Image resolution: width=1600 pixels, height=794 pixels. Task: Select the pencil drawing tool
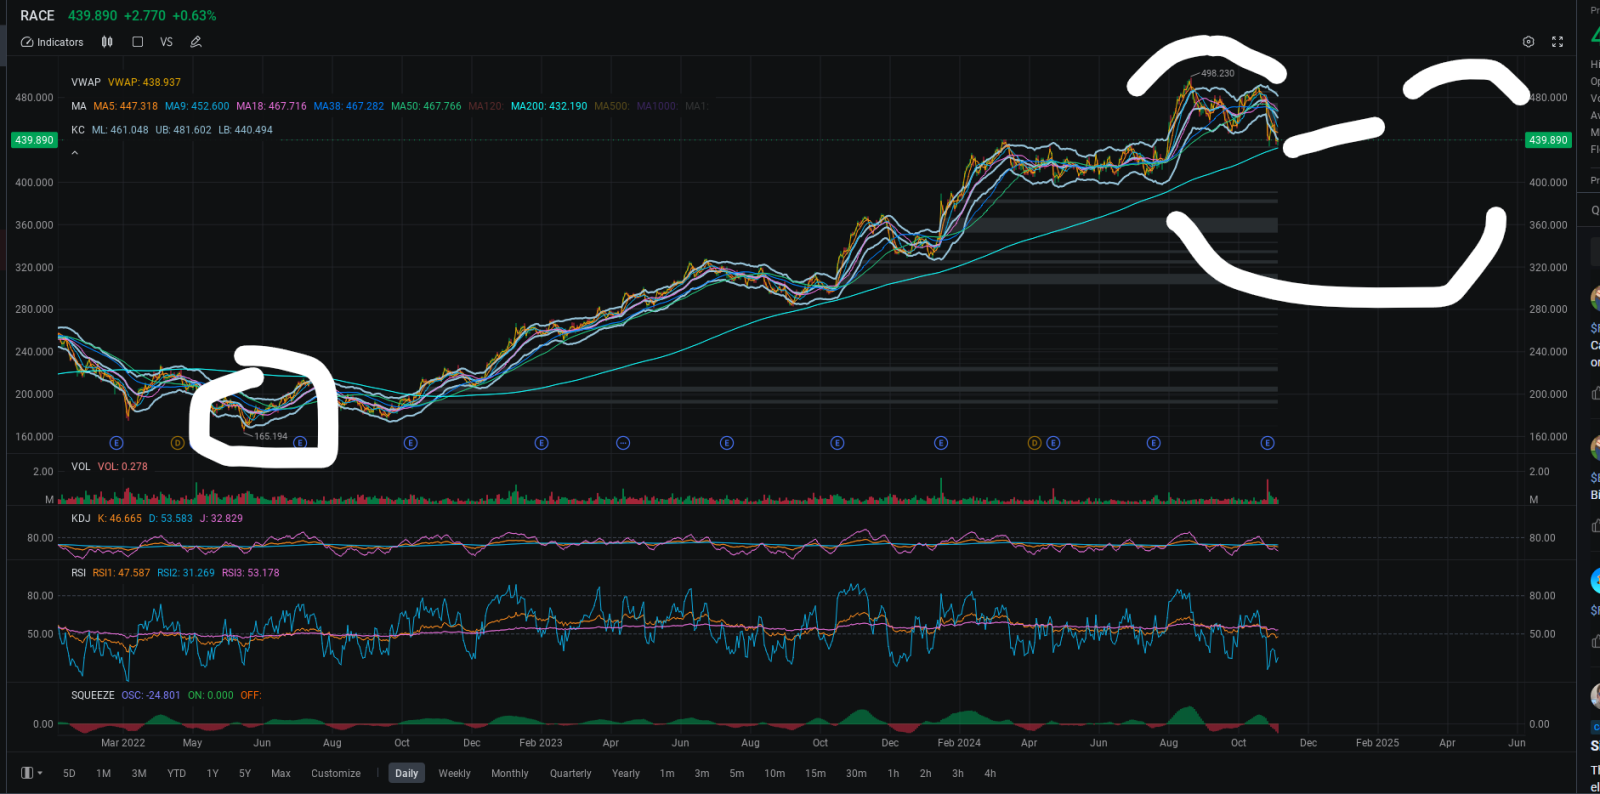tap(196, 42)
